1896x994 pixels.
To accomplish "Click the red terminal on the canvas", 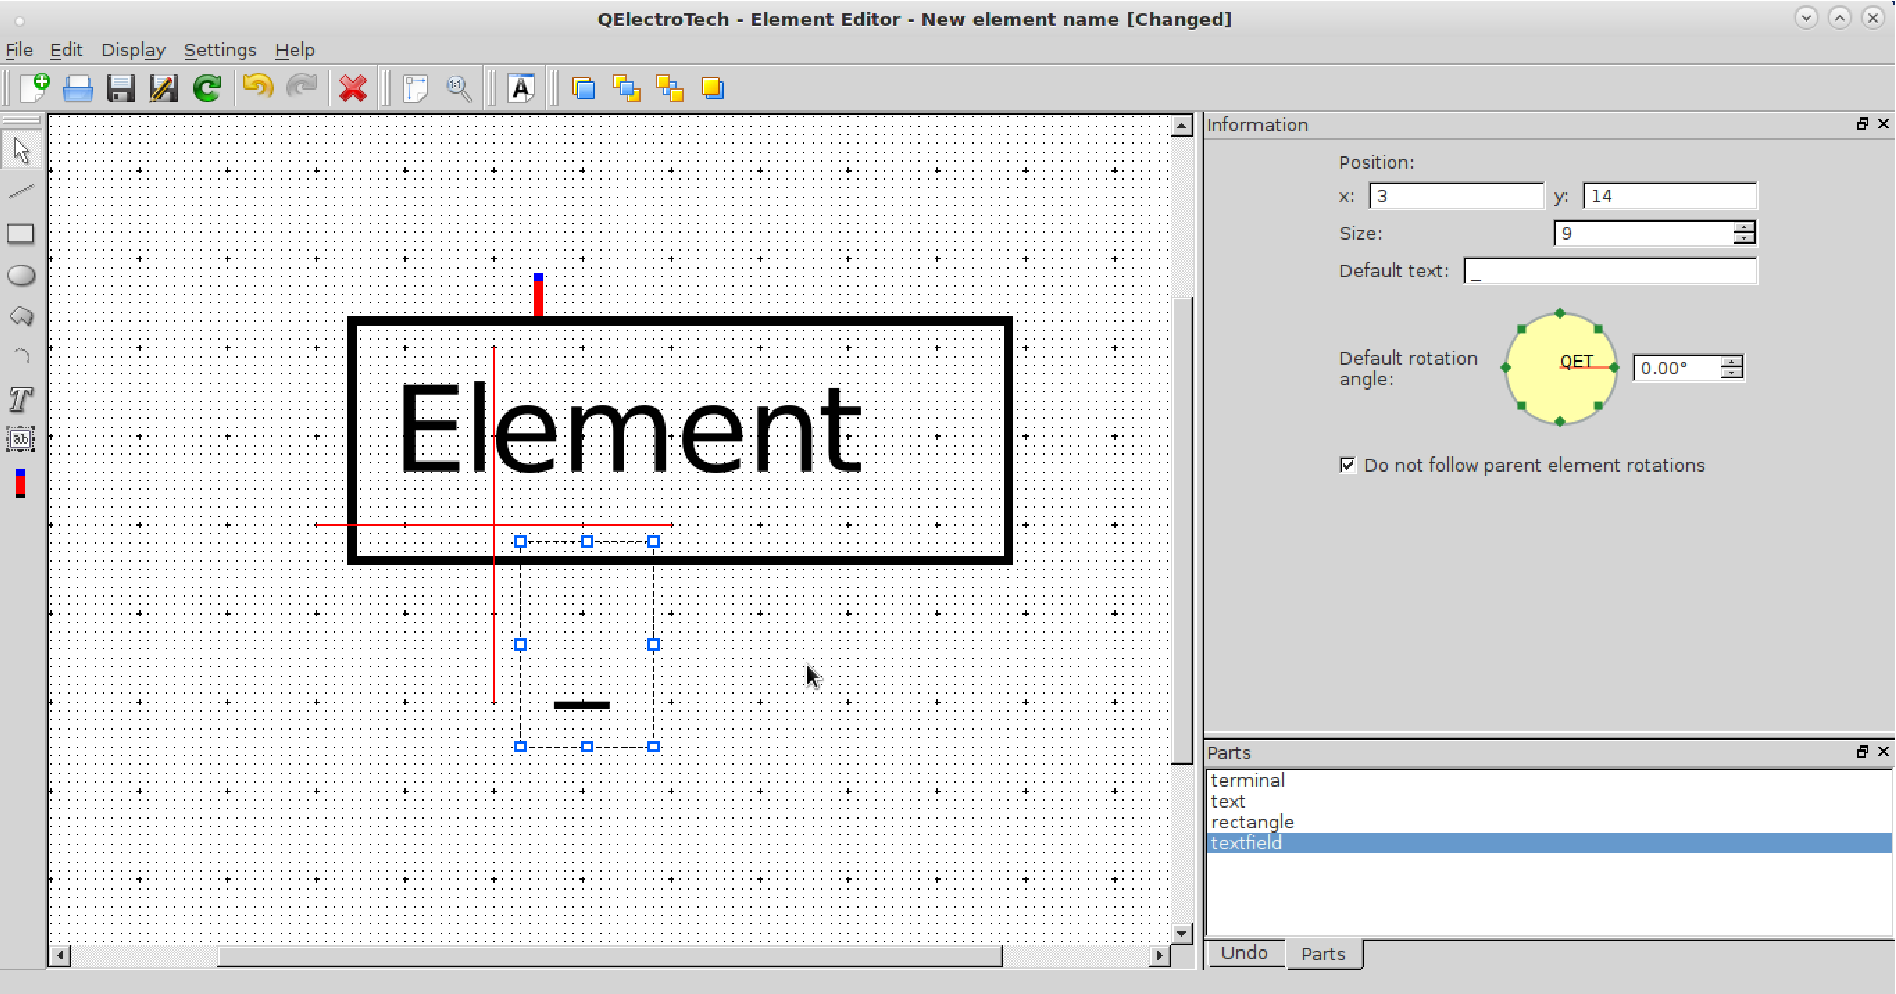I will pyautogui.click(x=538, y=295).
